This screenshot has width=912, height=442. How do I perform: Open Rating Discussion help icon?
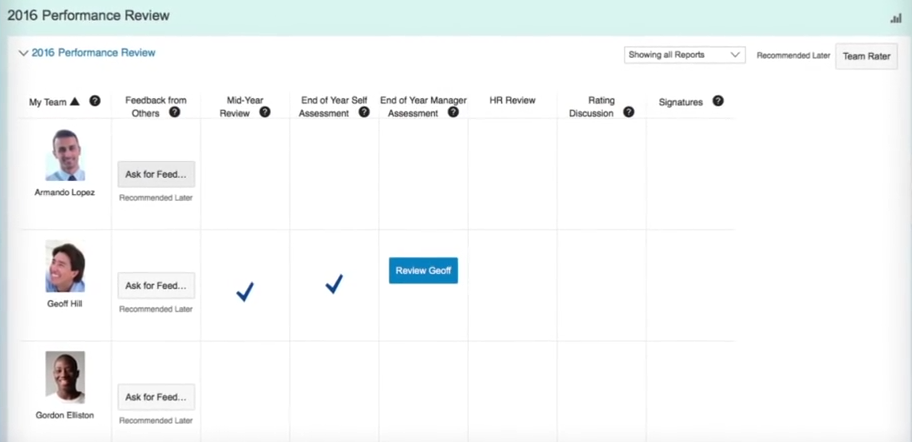(x=628, y=113)
